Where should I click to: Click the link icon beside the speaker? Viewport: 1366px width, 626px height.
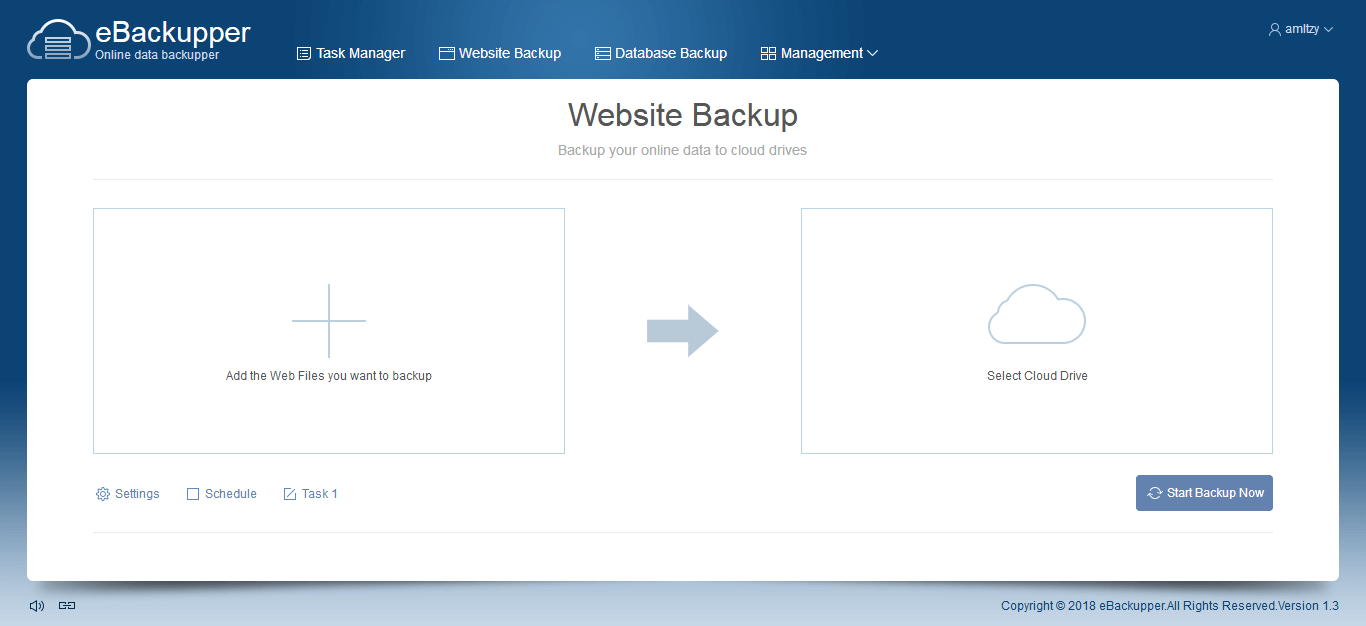(x=67, y=605)
